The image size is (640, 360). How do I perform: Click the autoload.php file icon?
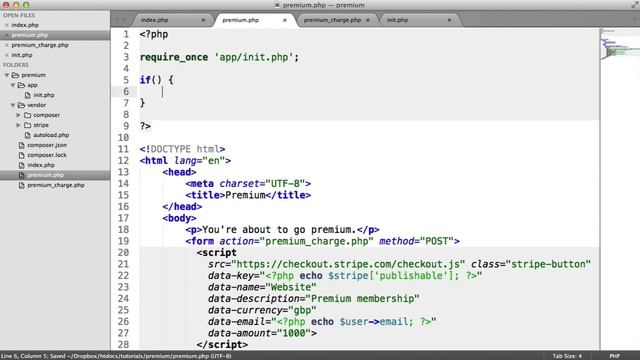[x=27, y=135]
